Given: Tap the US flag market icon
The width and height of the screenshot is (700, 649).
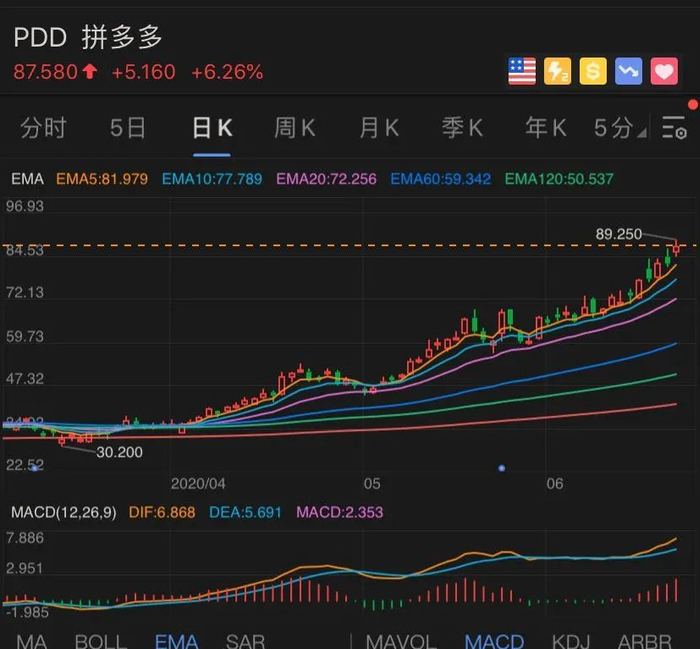Looking at the screenshot, I should click(x=522, y=71).
